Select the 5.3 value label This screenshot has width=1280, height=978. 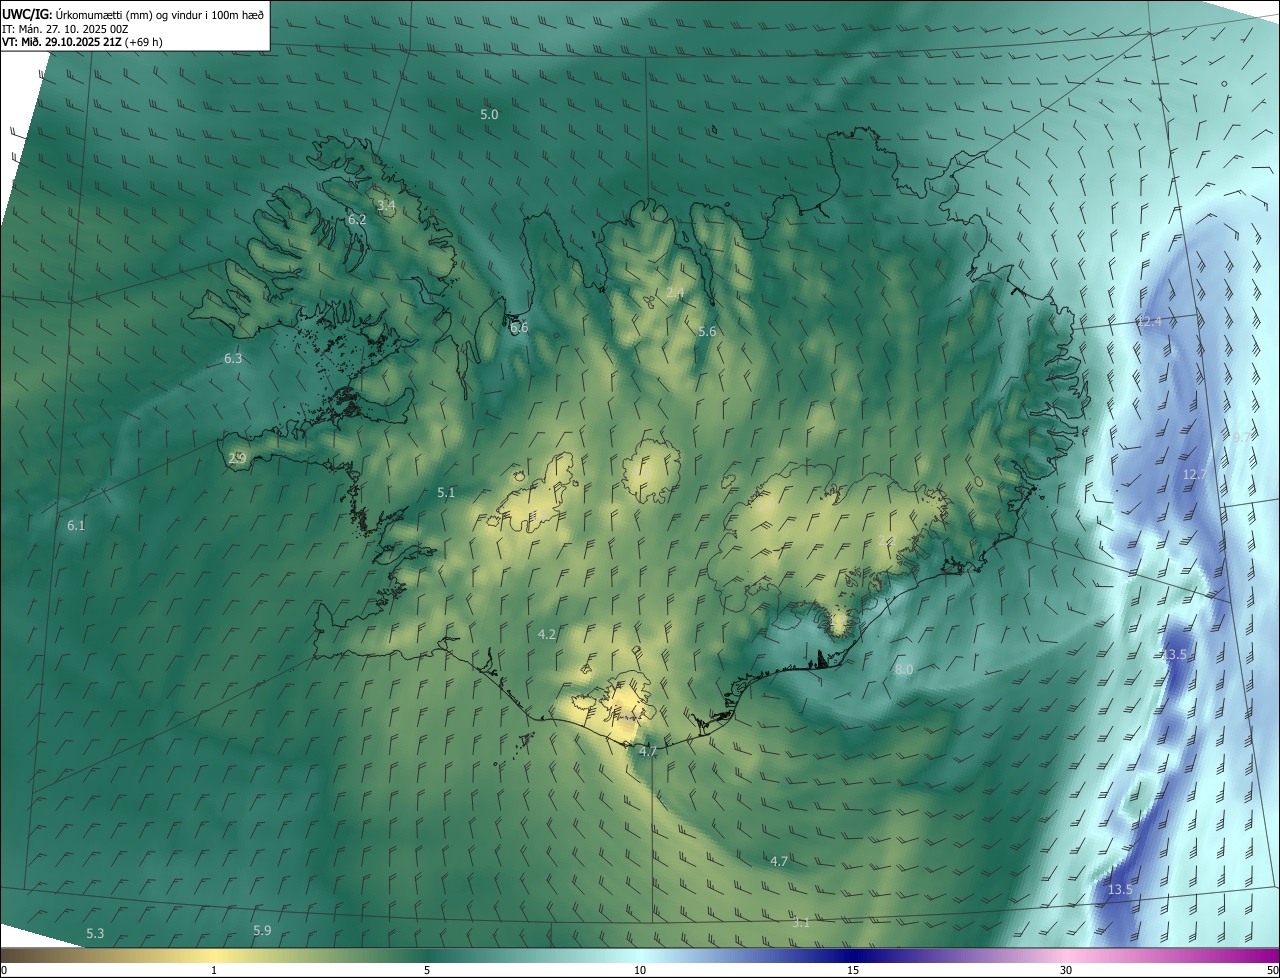point(95,934)
